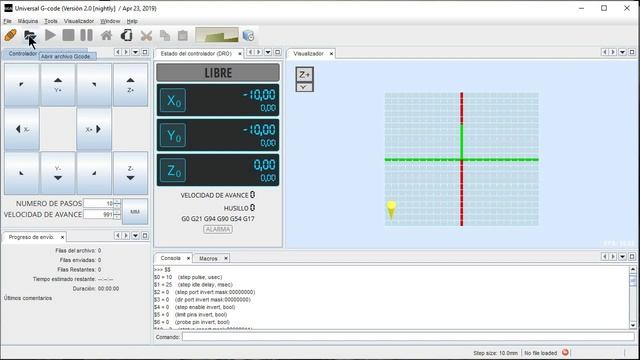
Task: Jog the X- axis left
Action: pos(22,129)
